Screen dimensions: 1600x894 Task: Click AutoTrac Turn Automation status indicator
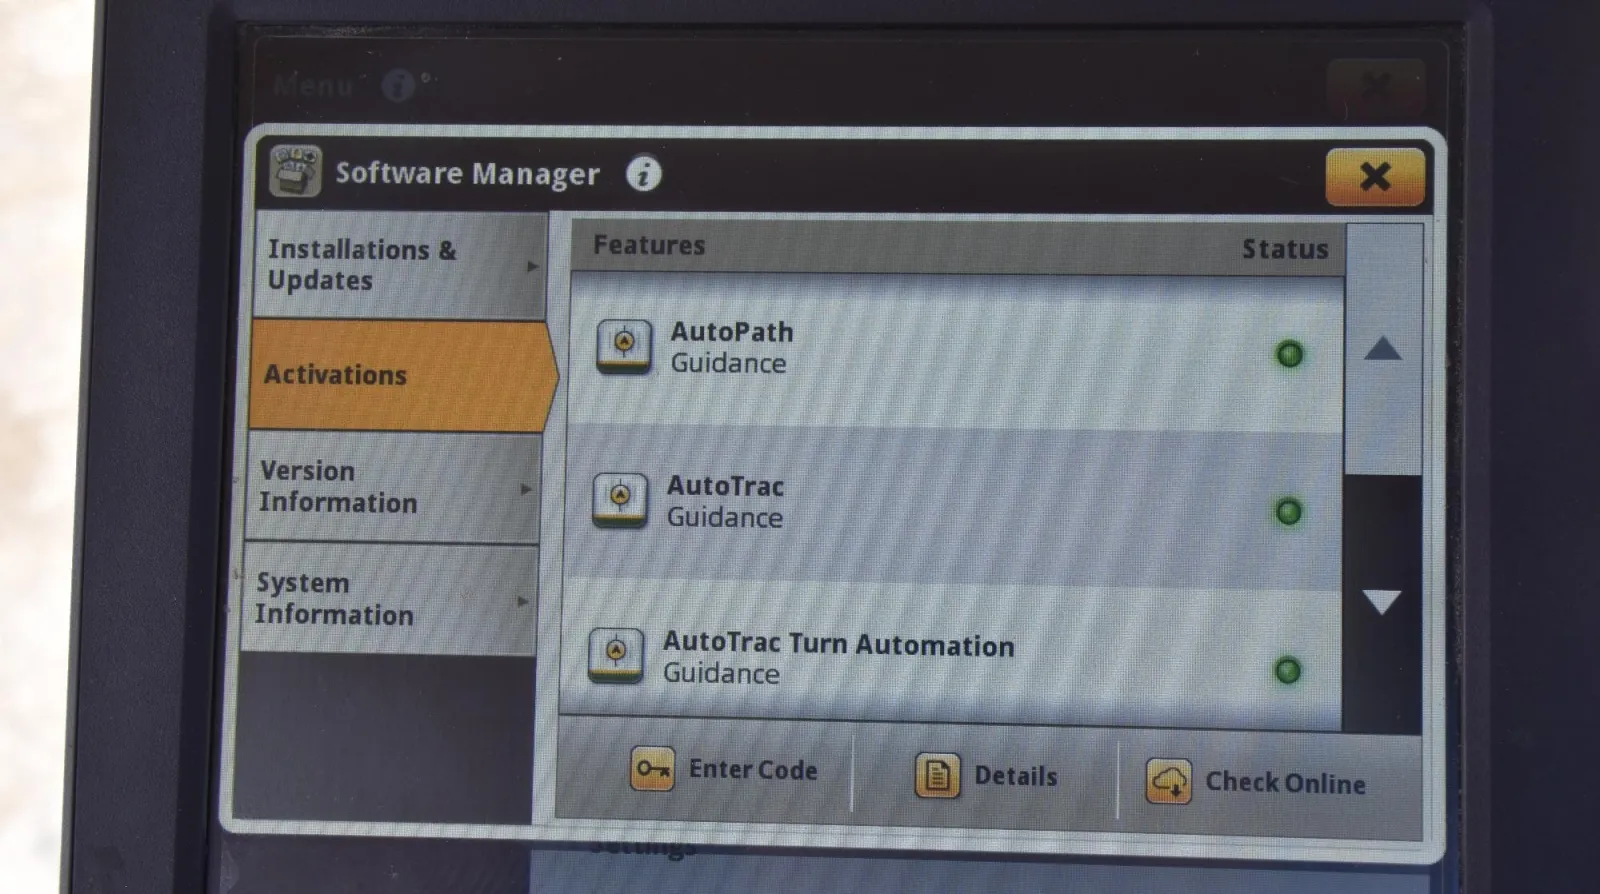1288,670
